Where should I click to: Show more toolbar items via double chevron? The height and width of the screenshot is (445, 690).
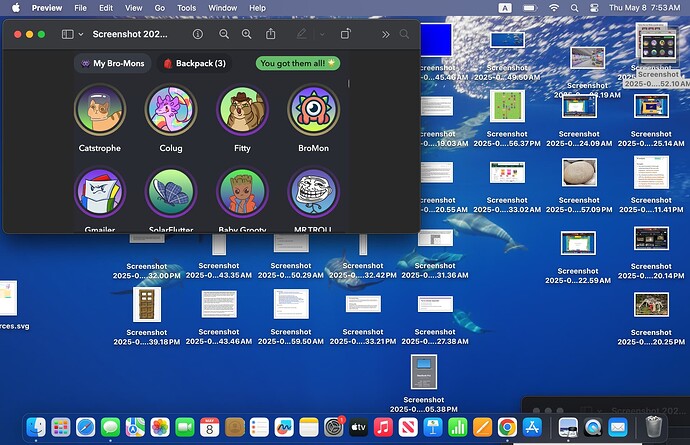[385, 34]
